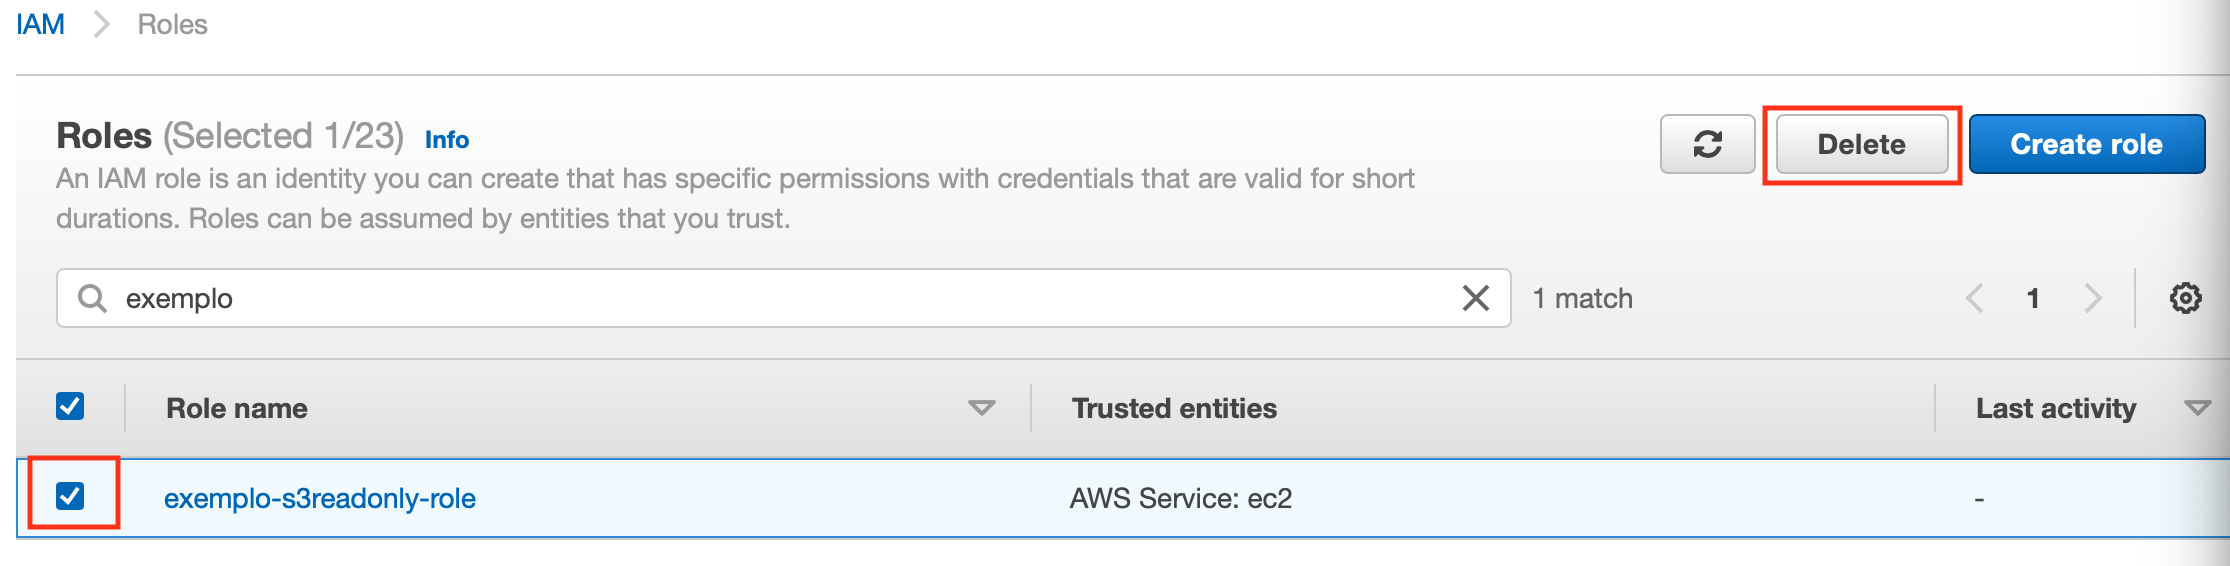This screenshot has height=566, width=2230.
Task: Sort by Last activity dropdown arrow
Action: tap(2197, 408)
